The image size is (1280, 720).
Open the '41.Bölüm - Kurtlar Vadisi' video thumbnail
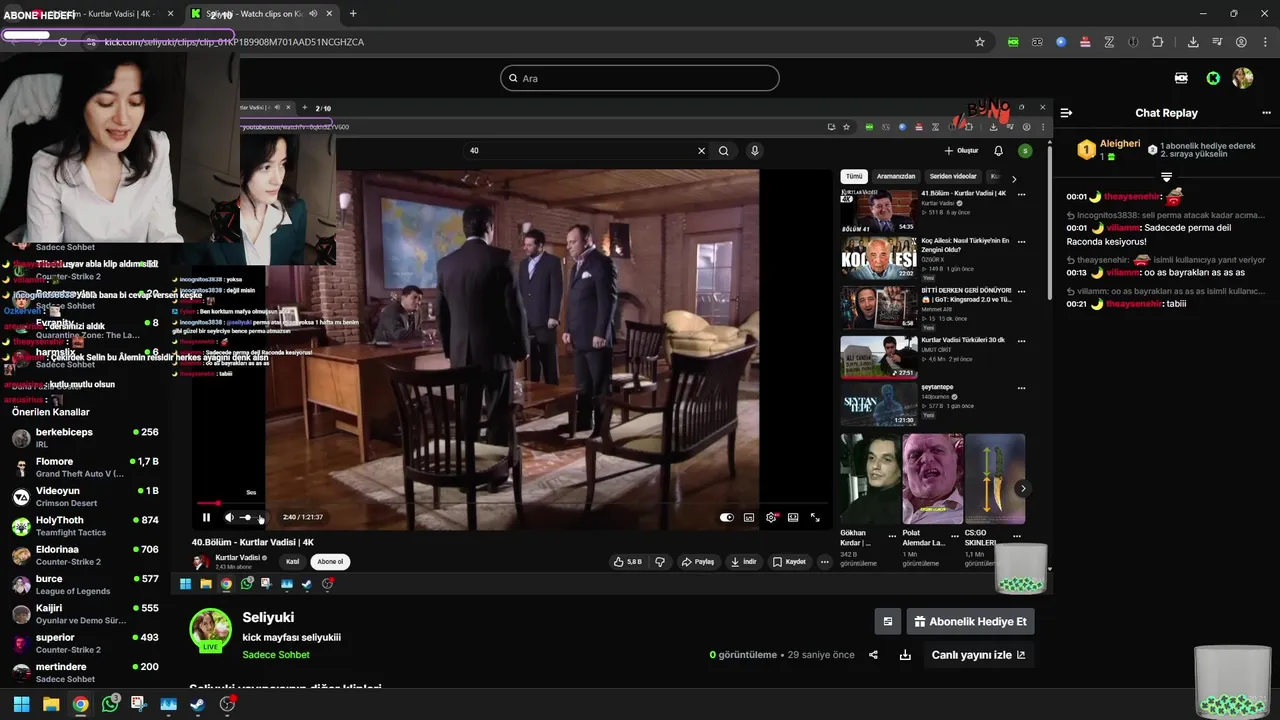click(x=878, y=210)
